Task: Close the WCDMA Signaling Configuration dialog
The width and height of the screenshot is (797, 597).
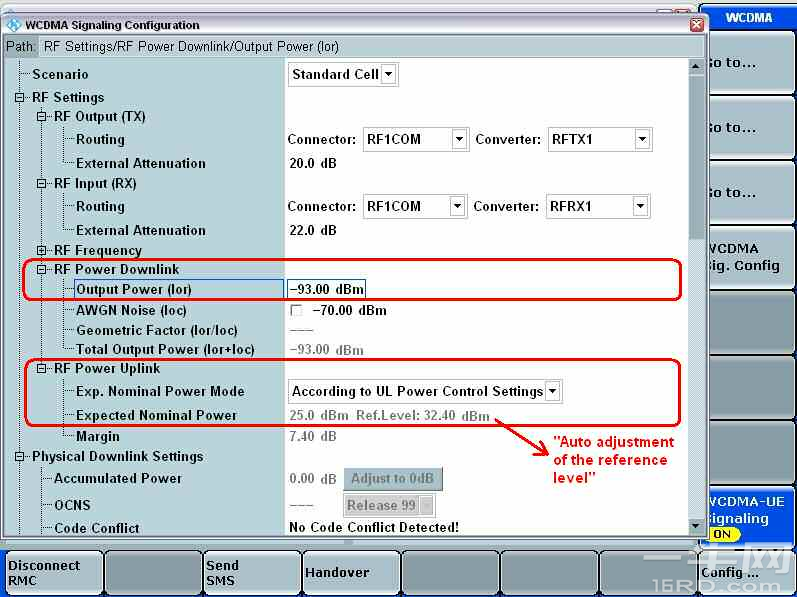Action: click(x=696, y=25)
